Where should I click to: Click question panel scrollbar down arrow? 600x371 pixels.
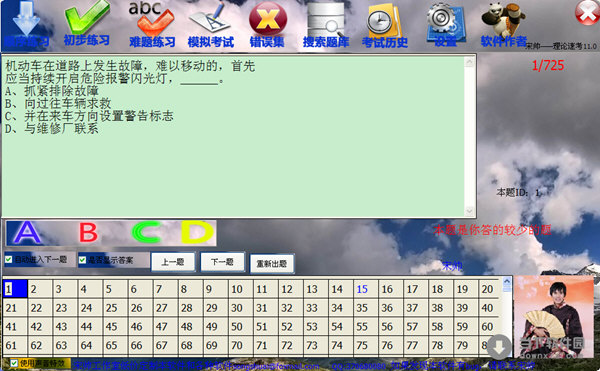pyautogui.click(x=470, y=211)
